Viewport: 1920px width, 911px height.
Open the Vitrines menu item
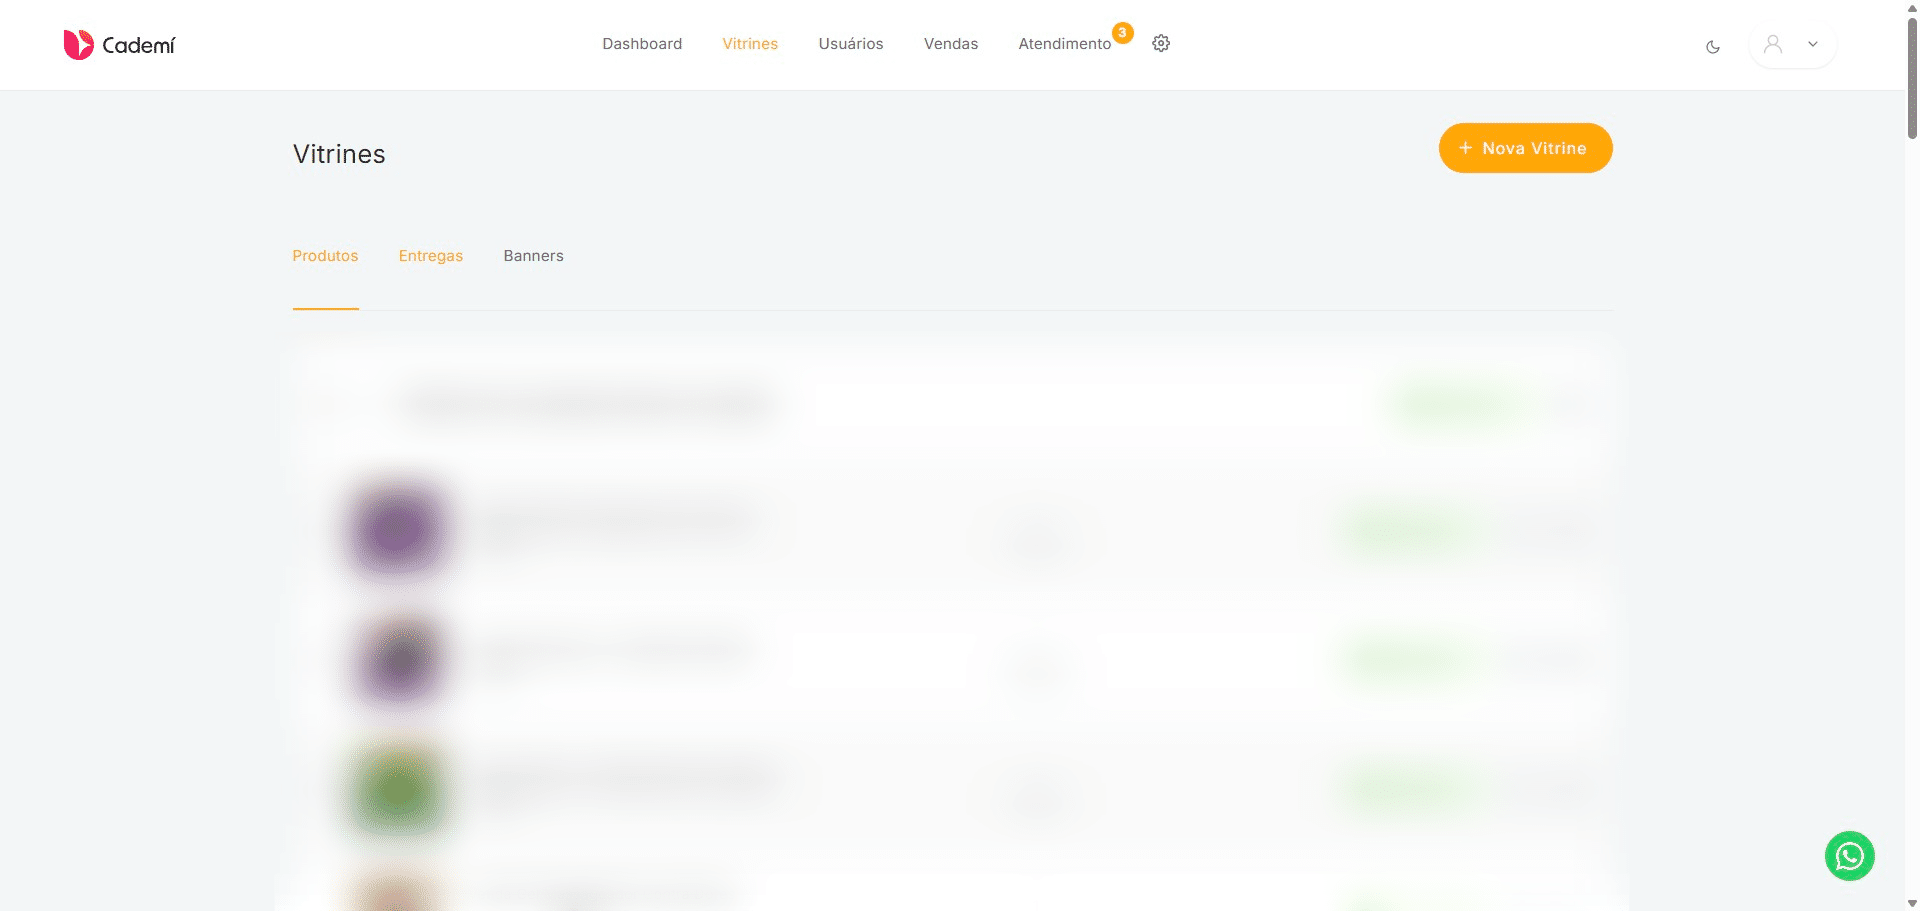(750, 44)
